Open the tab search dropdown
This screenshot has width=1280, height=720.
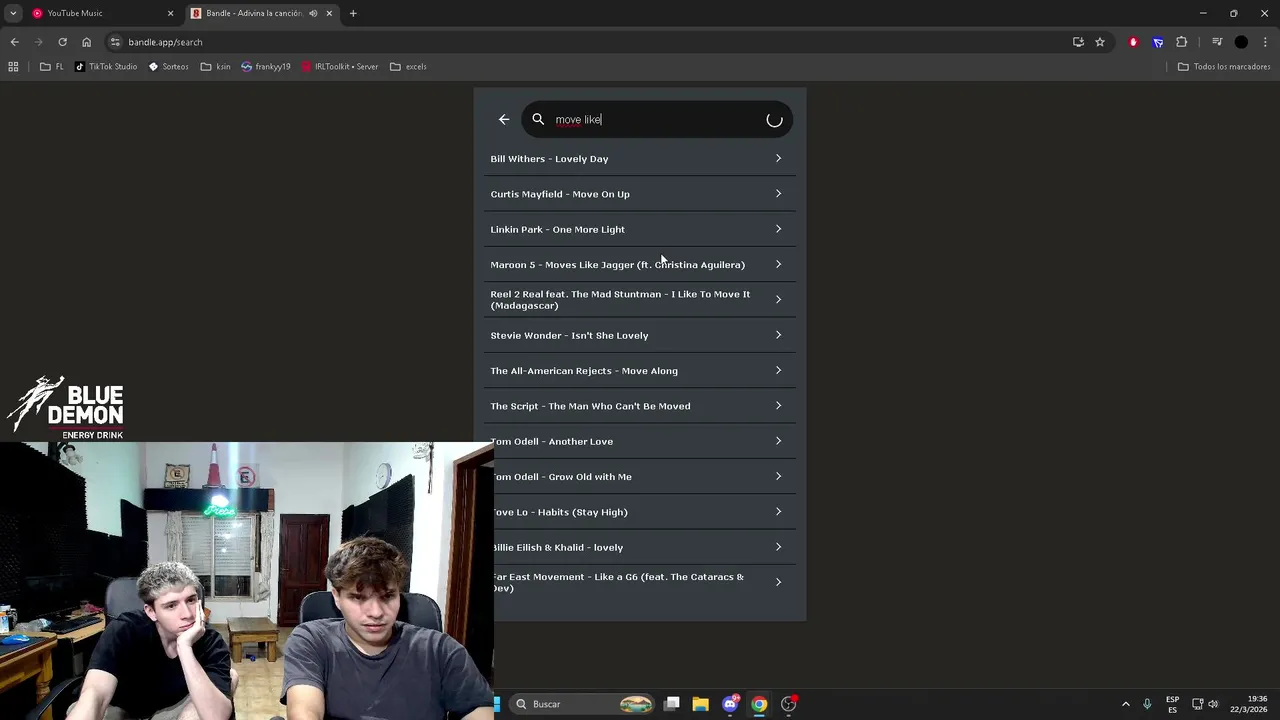coord(13,13)
